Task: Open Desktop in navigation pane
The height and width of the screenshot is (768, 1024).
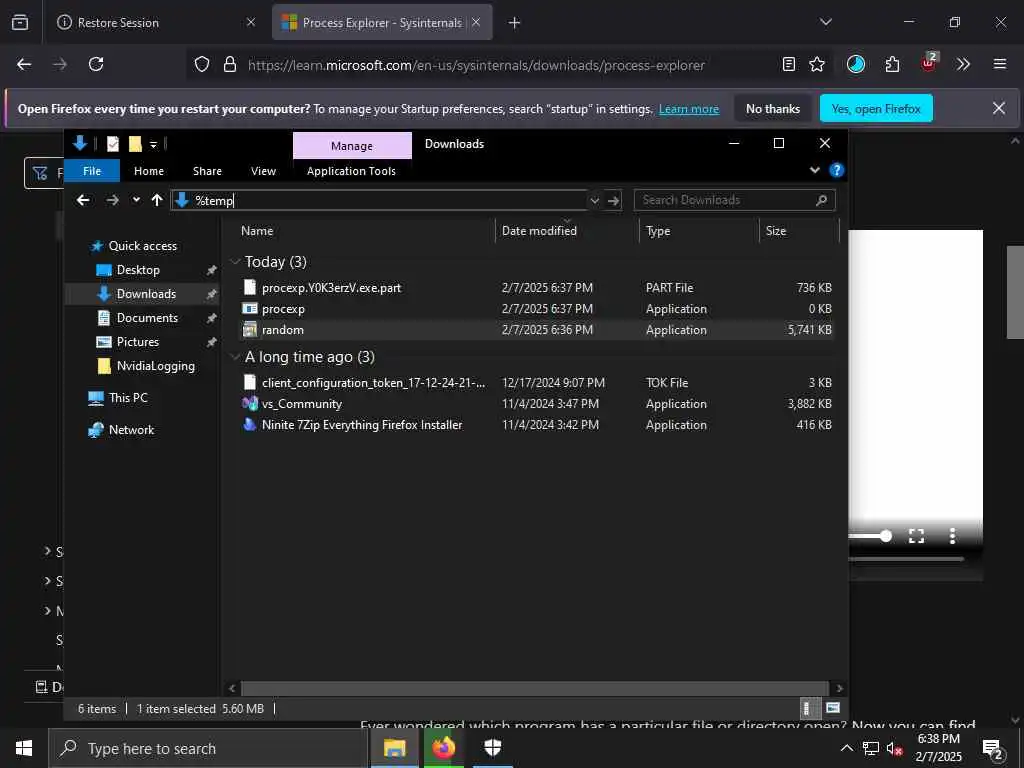Action: pos(137,270)
